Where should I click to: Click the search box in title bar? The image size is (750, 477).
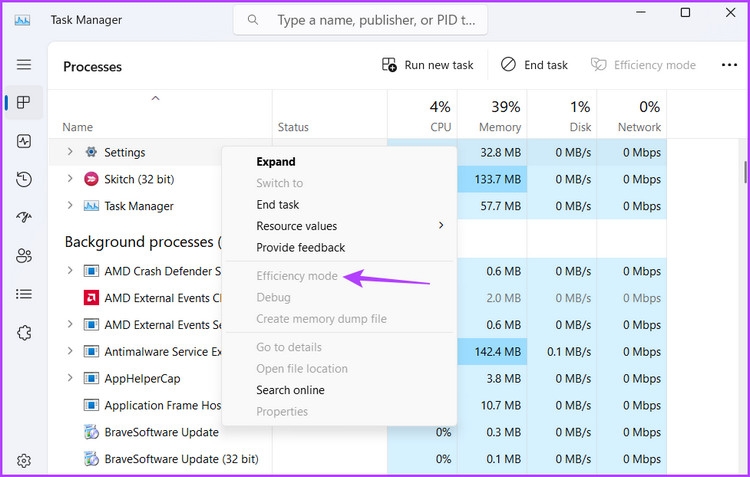click(x=360, y=20)
